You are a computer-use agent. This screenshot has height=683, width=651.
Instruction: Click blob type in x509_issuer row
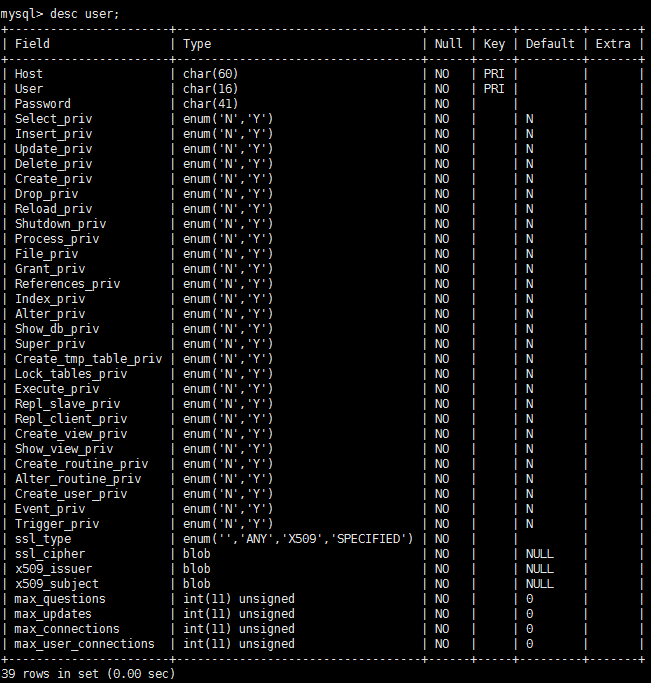tap(197, 569)
